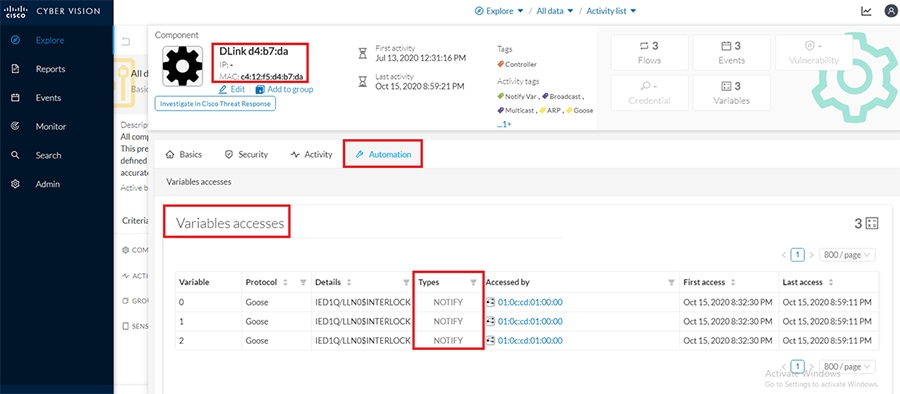900x394 pixels.
Task: Sort table by Details column arrows
Action: click(x=348, y=283)
